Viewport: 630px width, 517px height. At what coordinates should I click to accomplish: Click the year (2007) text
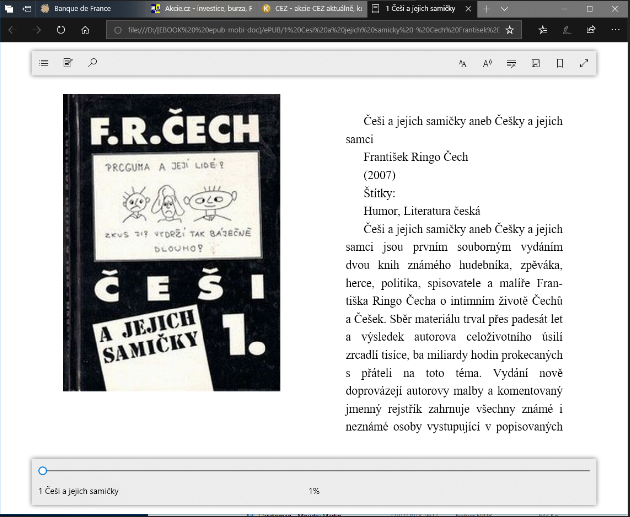[x=379, y=175]
